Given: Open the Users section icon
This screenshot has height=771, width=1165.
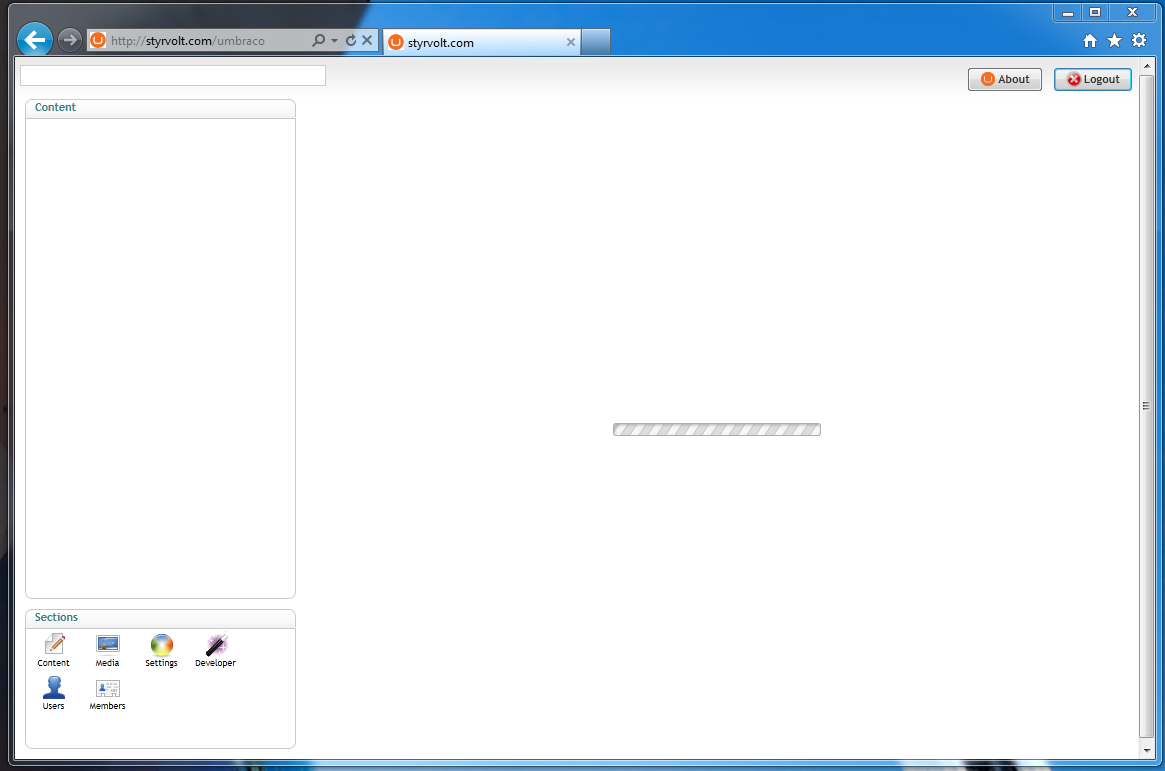Looking at the screenshot, I should [x=53, y=693].
